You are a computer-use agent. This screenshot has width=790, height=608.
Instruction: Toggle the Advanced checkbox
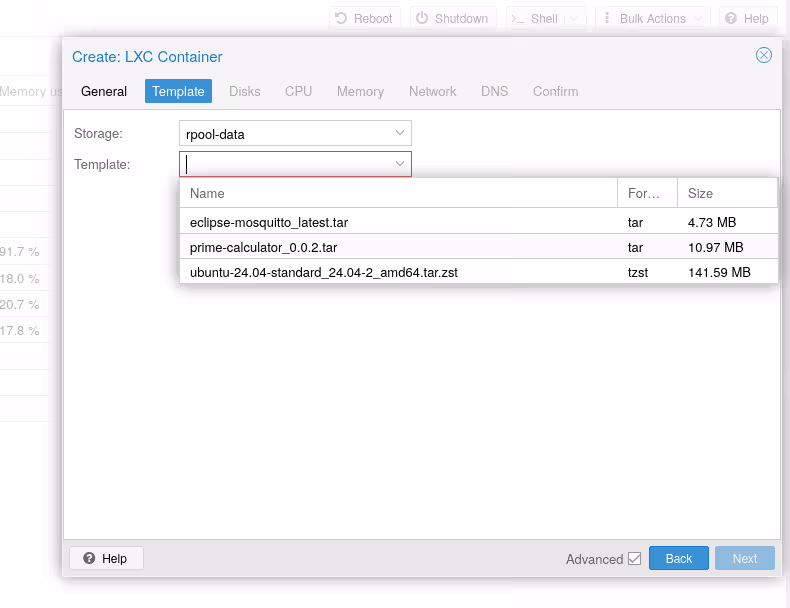(634, 559)
